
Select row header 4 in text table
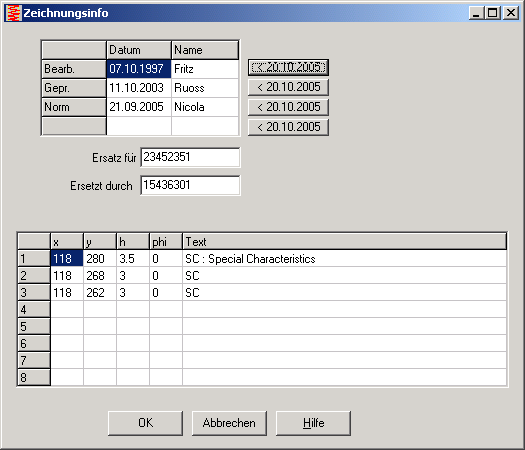[x=34, y=309]
